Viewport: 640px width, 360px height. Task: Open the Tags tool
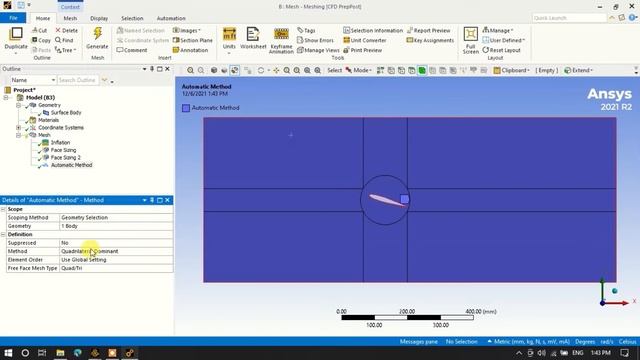point(306,31)
